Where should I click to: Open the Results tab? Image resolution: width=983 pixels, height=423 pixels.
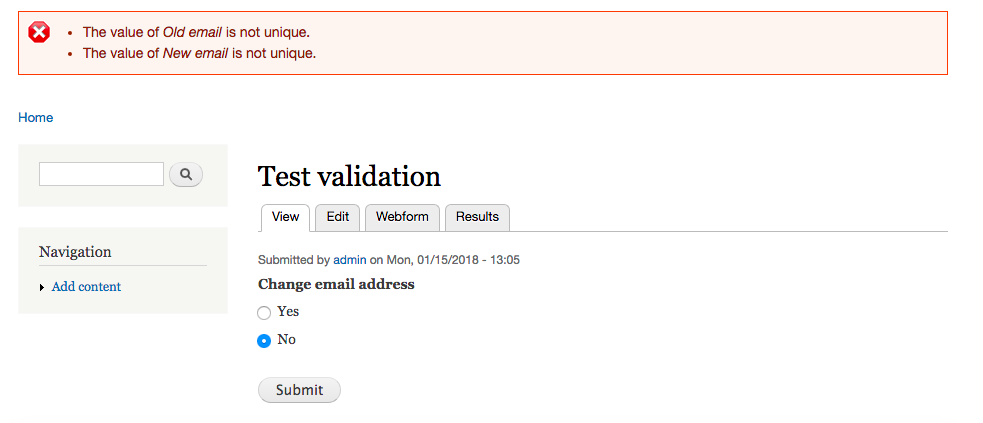tap(477, 217)
